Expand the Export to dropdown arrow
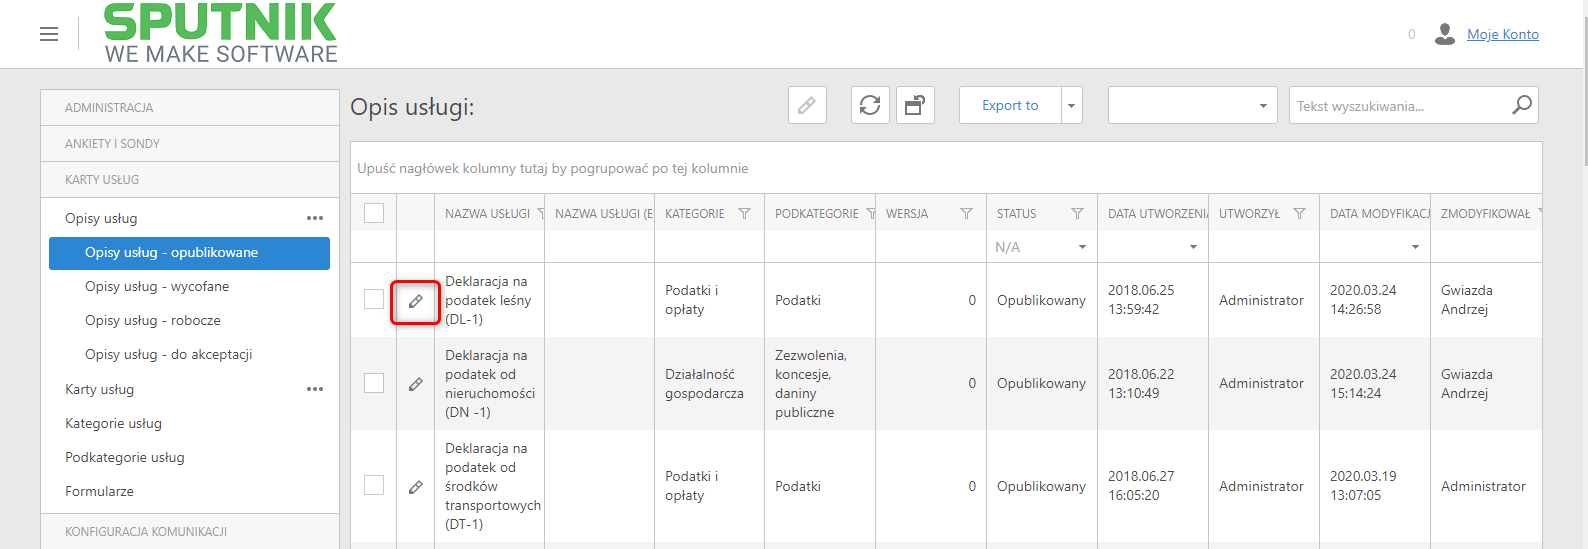Viewport: 1588px width, 549px height. coord(1072,105)
